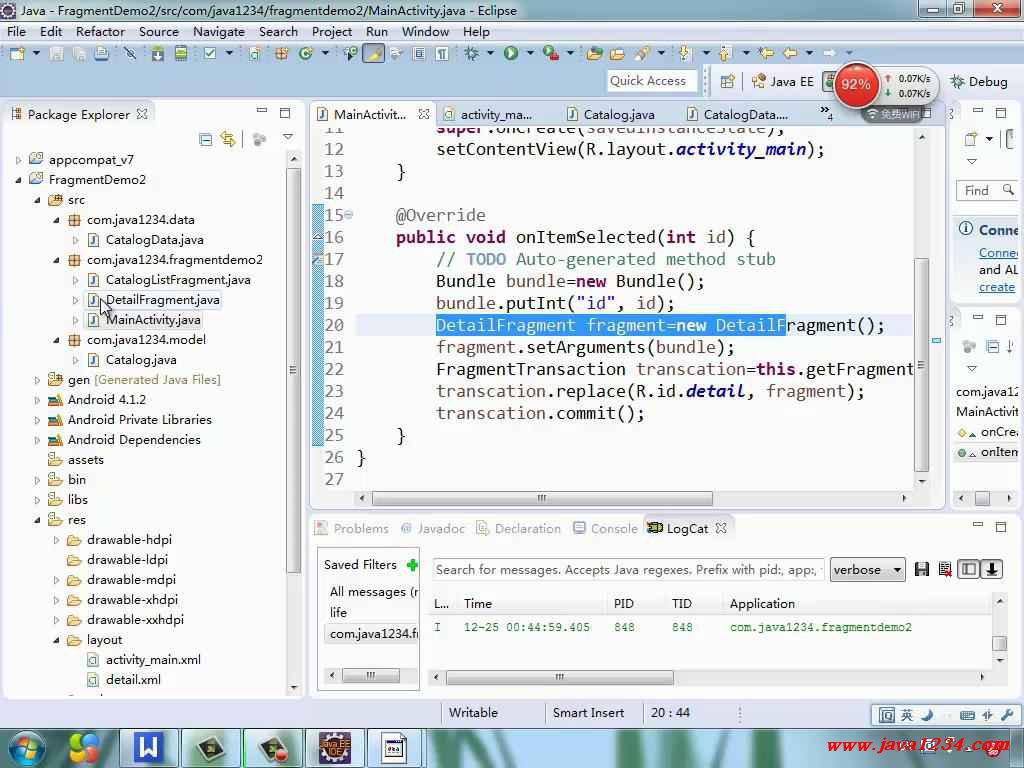Click the Quick Access field
1024x768 pixels.
[x=651, y=81]
